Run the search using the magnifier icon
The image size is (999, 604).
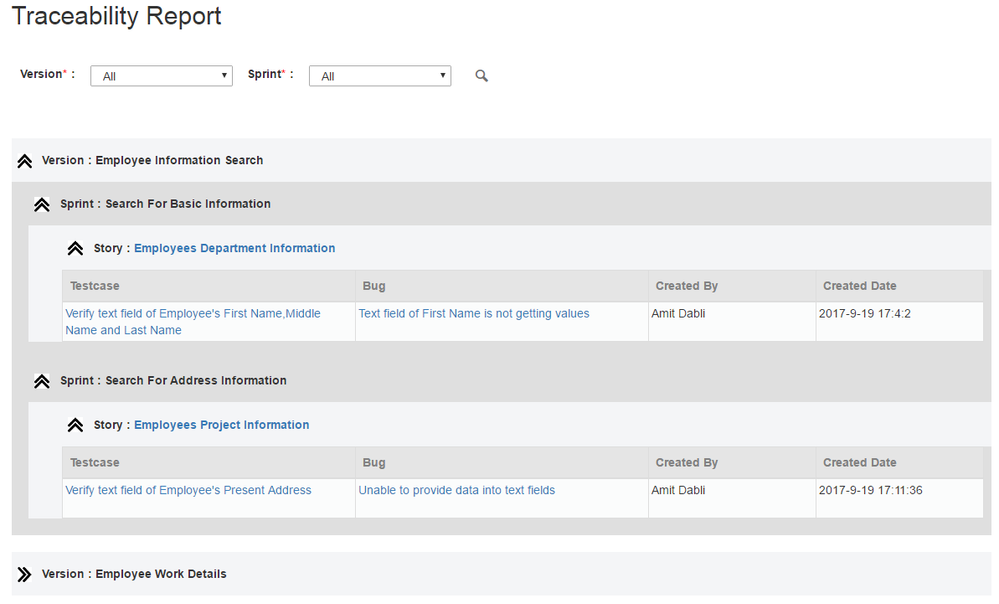point(481,75)
